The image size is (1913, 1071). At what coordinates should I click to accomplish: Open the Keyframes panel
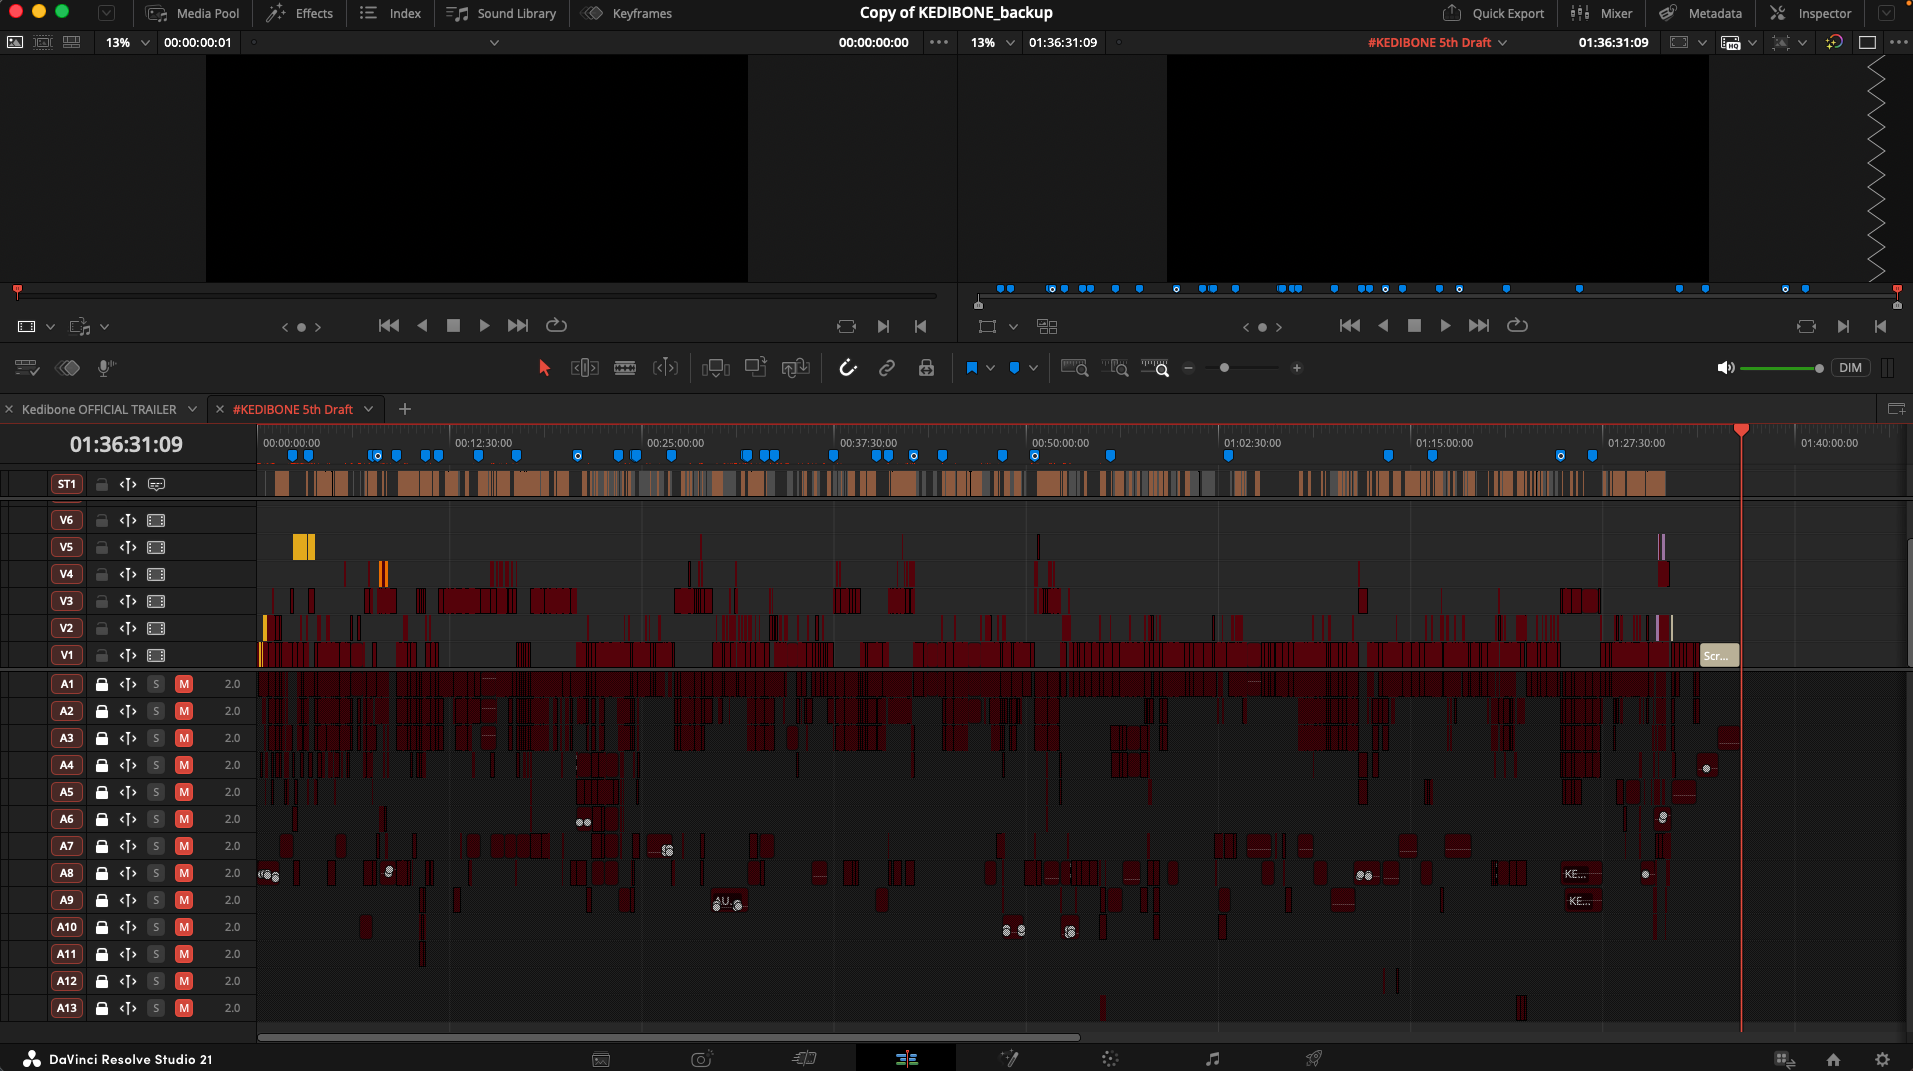tap(627, 13)
